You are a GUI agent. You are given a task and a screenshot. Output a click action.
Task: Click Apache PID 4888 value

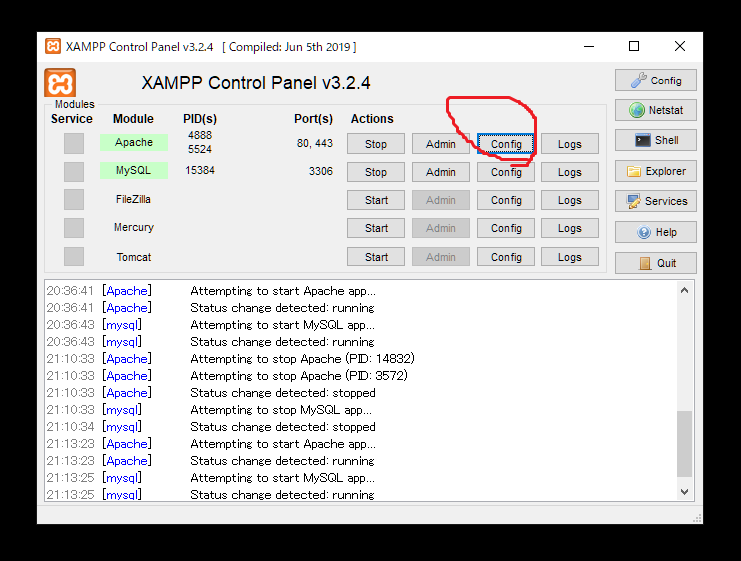pyautogui.click(x=200, y=135)
